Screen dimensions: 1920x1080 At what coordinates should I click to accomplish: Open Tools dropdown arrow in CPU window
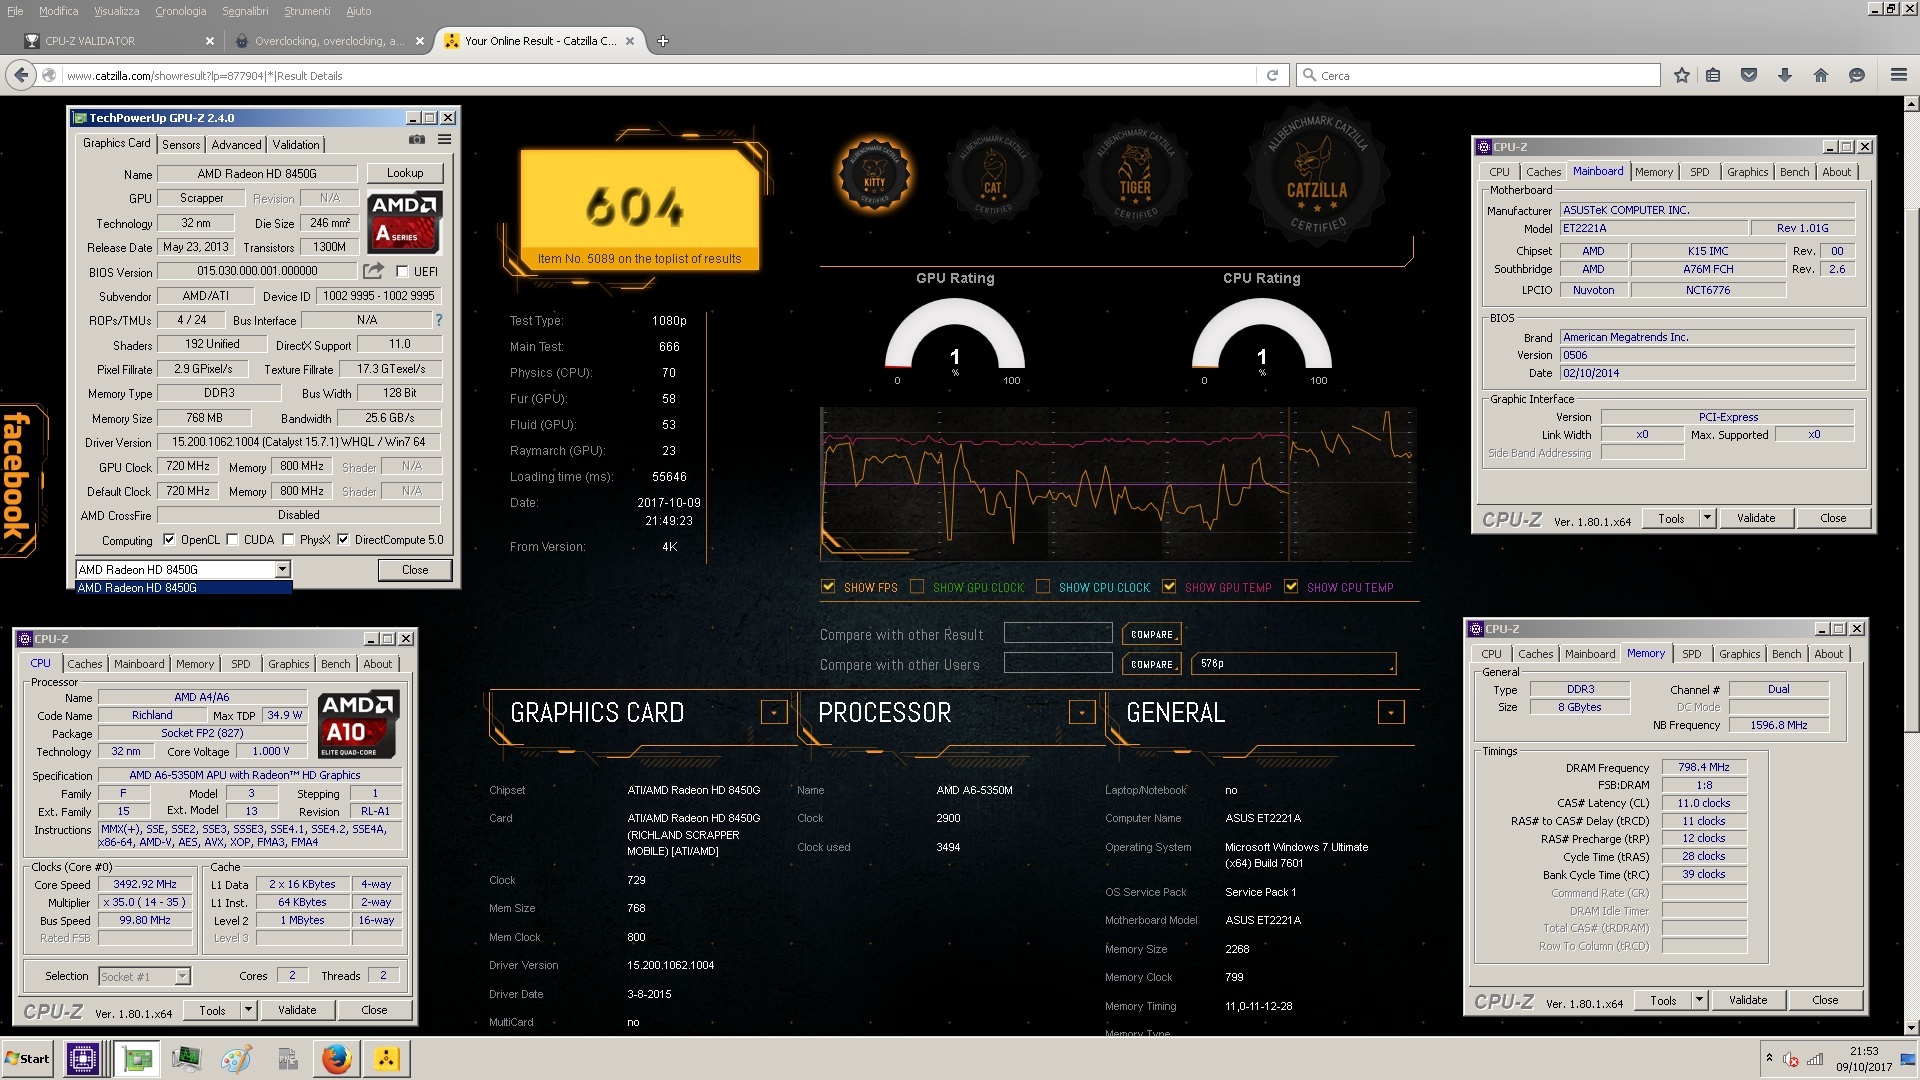[x=248, y=1010]
